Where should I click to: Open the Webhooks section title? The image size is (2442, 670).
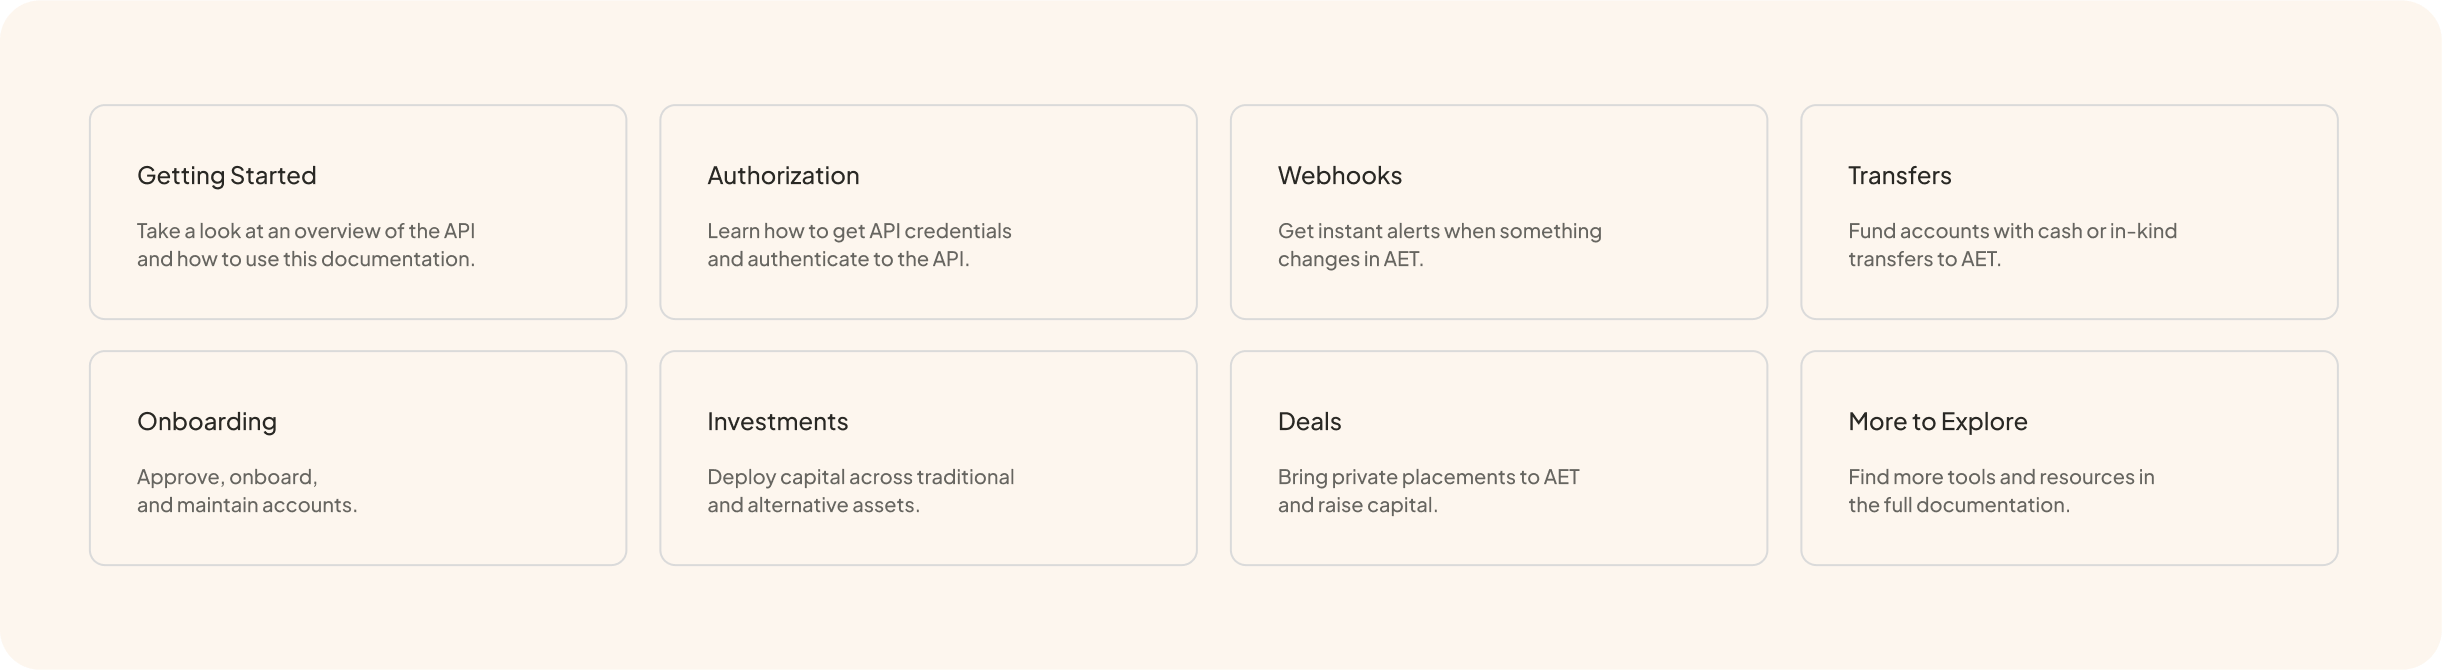pyautogui.click(x=1339, y=176)
